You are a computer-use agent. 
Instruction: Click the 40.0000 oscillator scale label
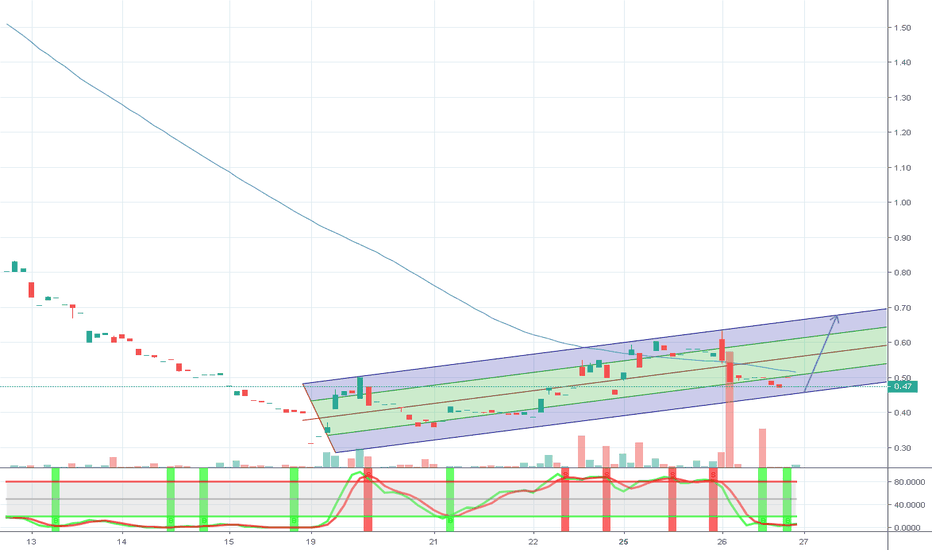[909, 505]
